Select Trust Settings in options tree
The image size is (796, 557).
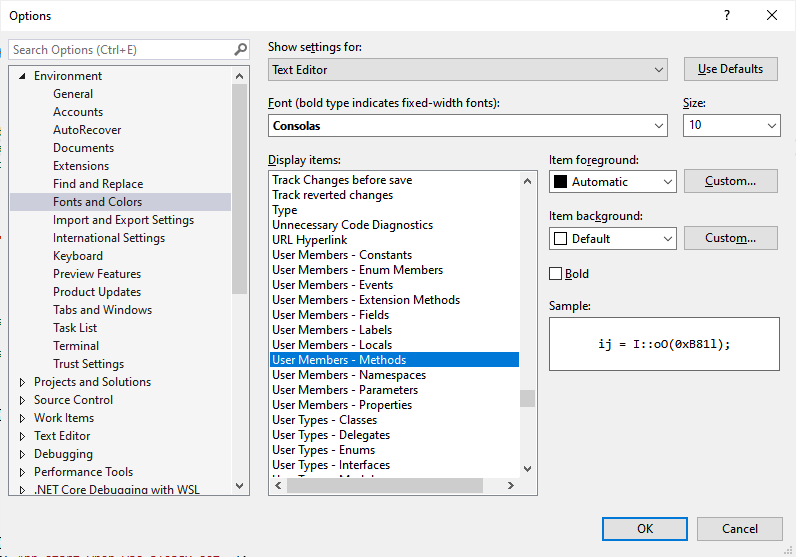point(88,364)
